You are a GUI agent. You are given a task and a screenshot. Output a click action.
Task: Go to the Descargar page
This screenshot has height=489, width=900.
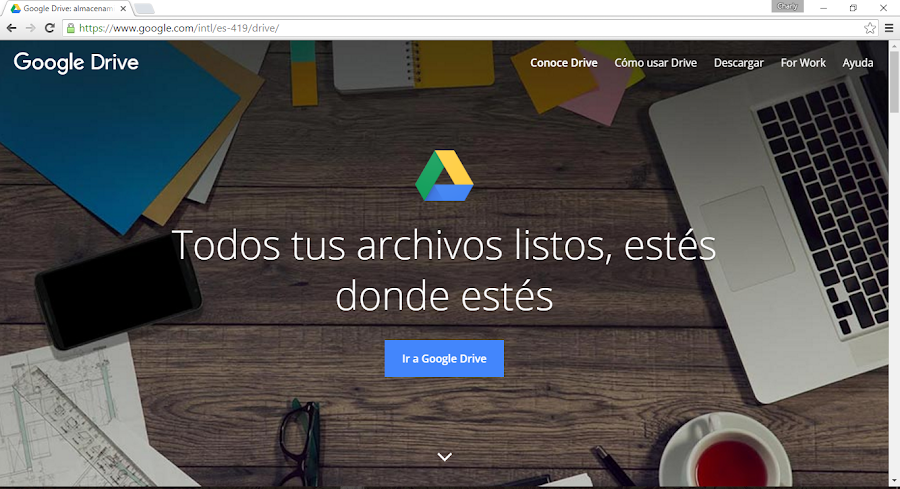[739, 63]
